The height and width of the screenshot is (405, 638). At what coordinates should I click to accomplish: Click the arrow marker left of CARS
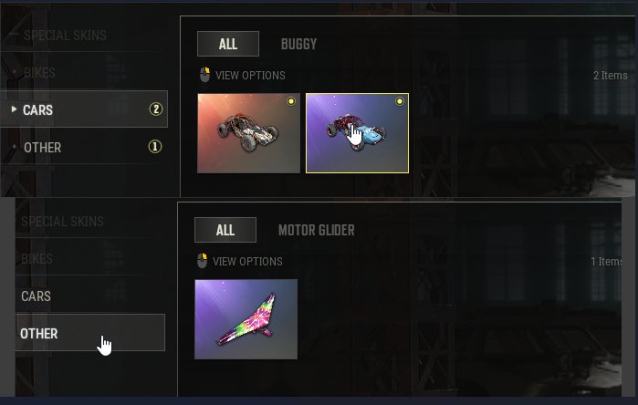(14, 109)
